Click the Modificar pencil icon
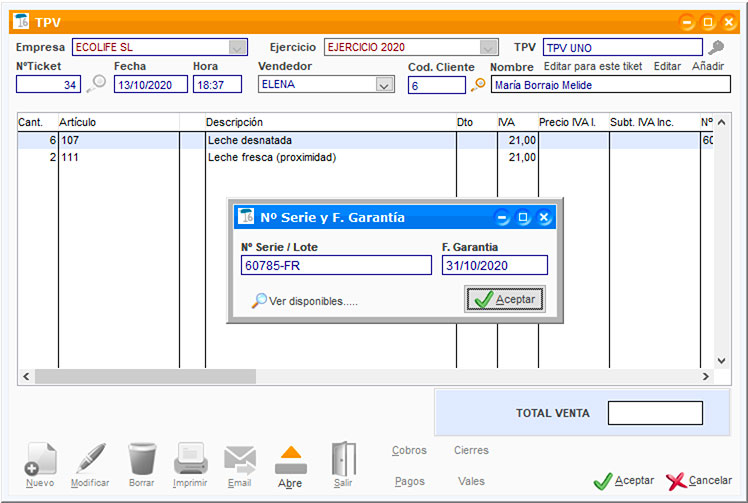This screenshot has width=748, height=503. tap(90, 459)
